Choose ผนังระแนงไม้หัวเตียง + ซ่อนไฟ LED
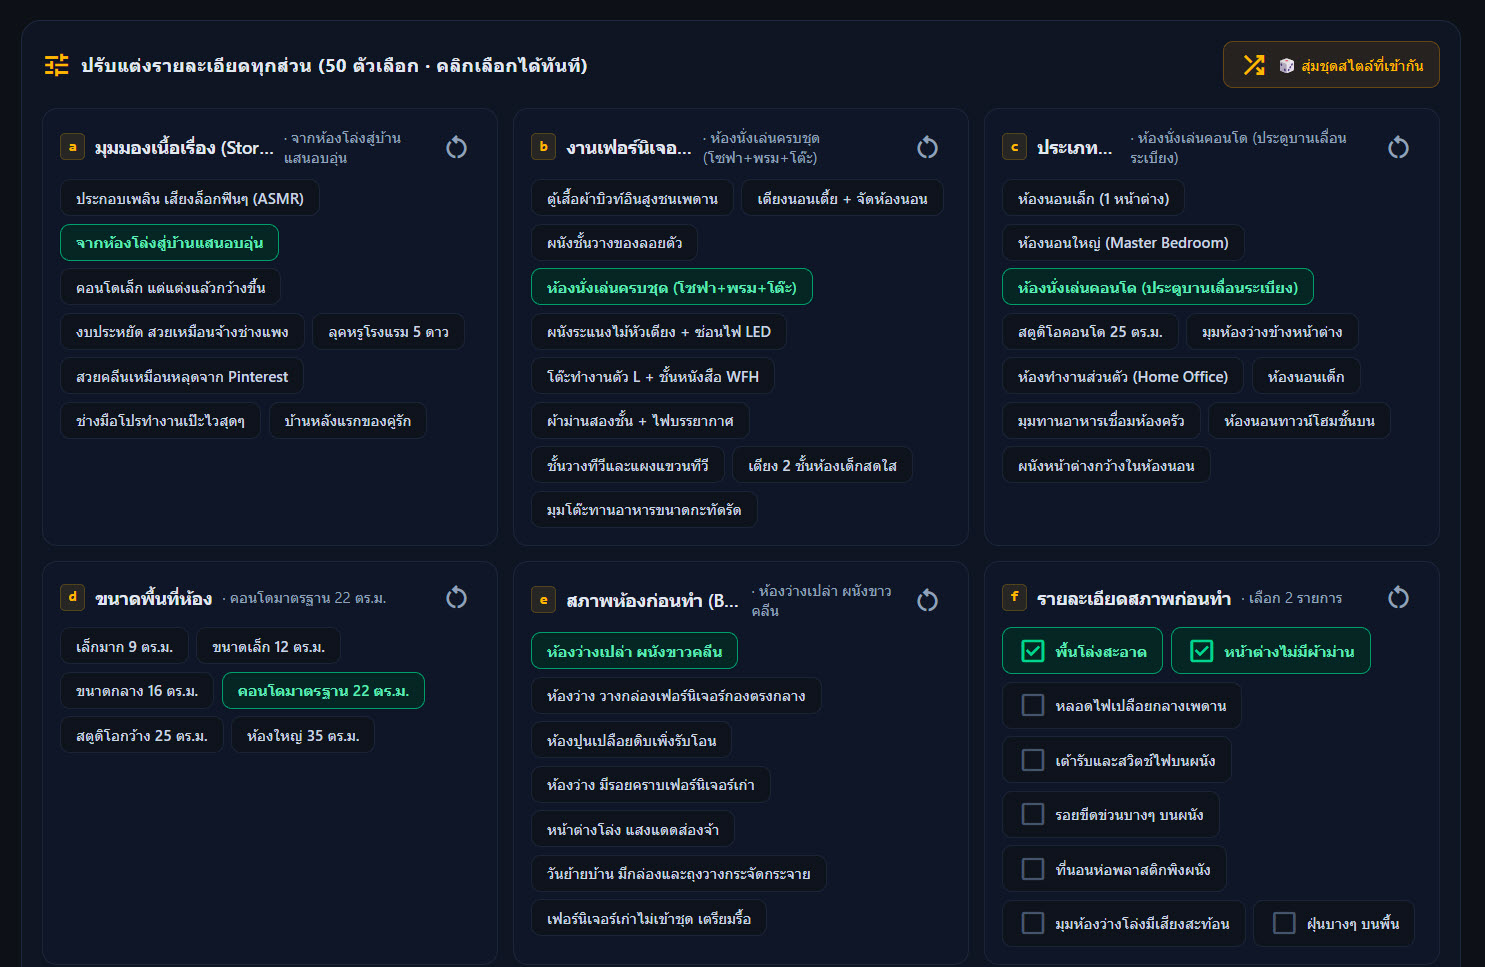 pyautogui.click(x=659, y=332)
